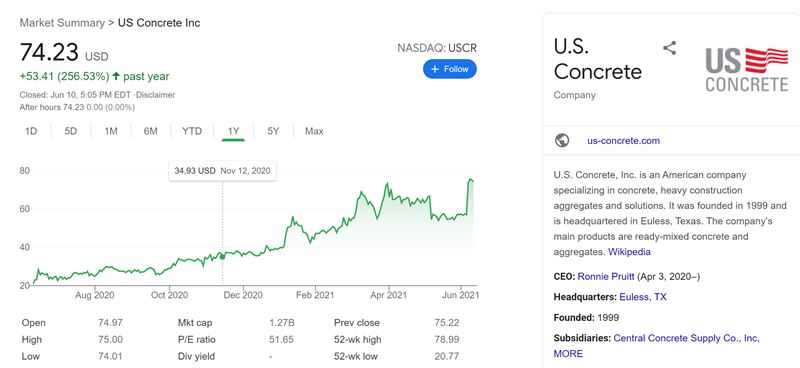Click the share icon beside U.S. Concrete
The height and width of the screenshot is (368, 800).
(x=669, y=48)
